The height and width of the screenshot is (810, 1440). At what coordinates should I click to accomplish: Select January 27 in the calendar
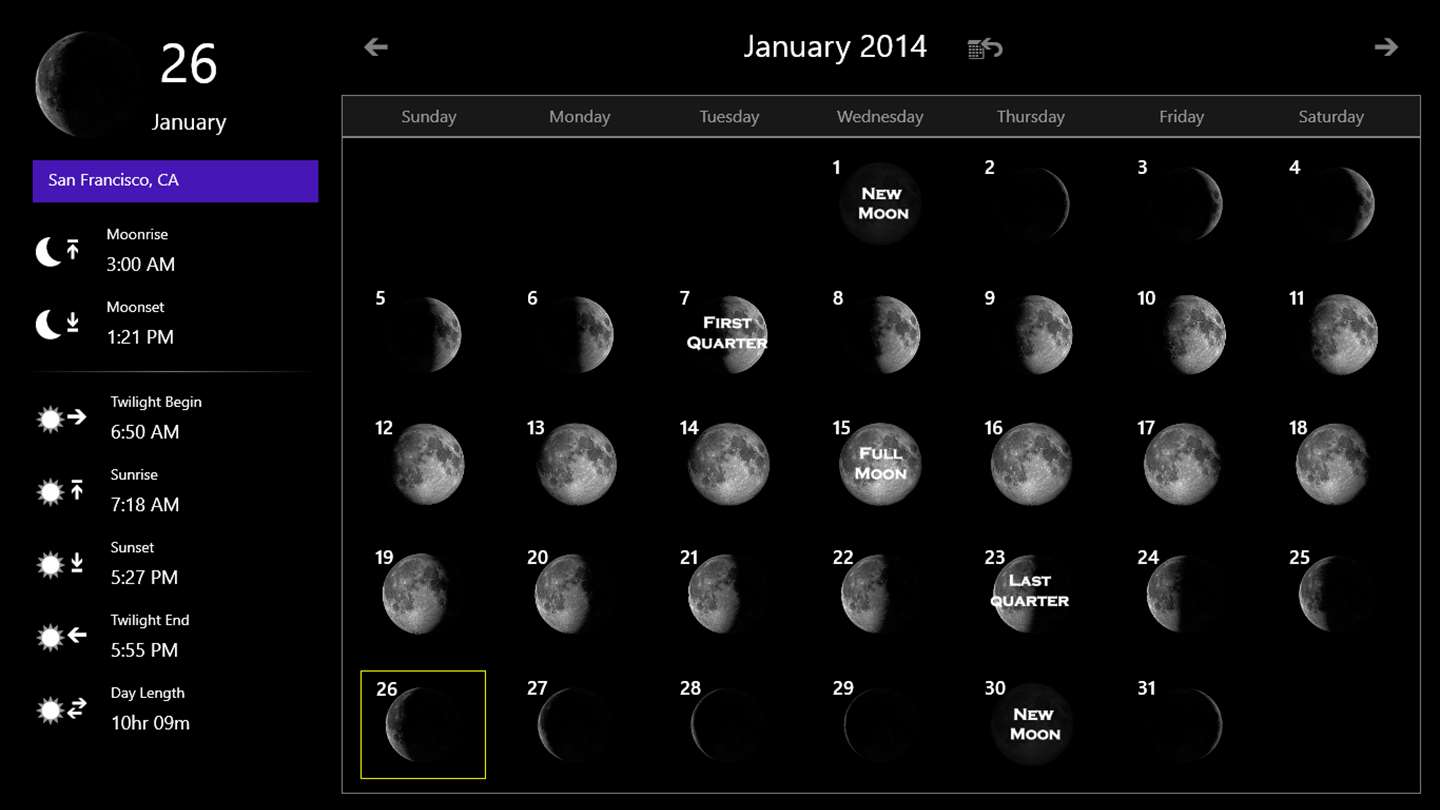(574, 724)
